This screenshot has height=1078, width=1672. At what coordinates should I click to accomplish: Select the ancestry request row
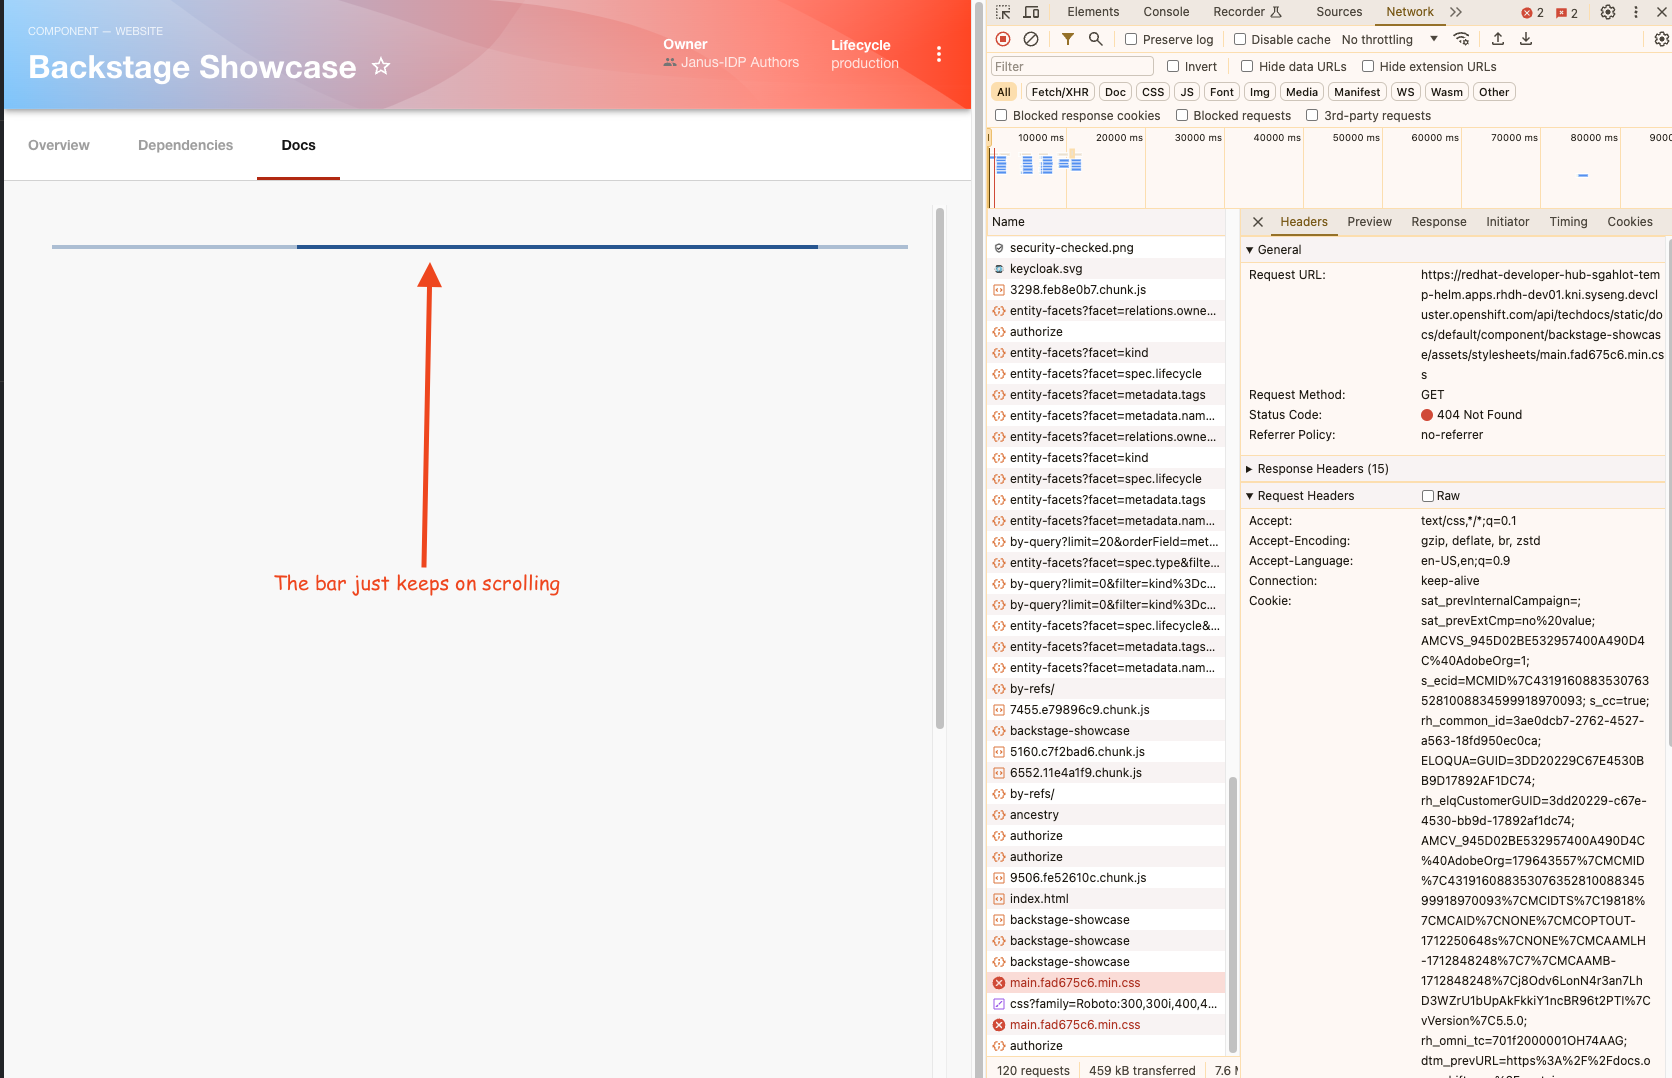tap(1106, 815)
